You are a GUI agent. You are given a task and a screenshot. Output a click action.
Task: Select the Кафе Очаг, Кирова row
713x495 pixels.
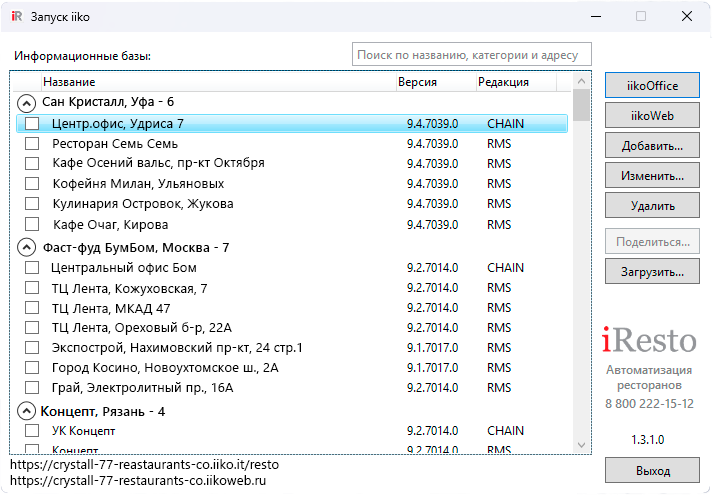[292, 225]
